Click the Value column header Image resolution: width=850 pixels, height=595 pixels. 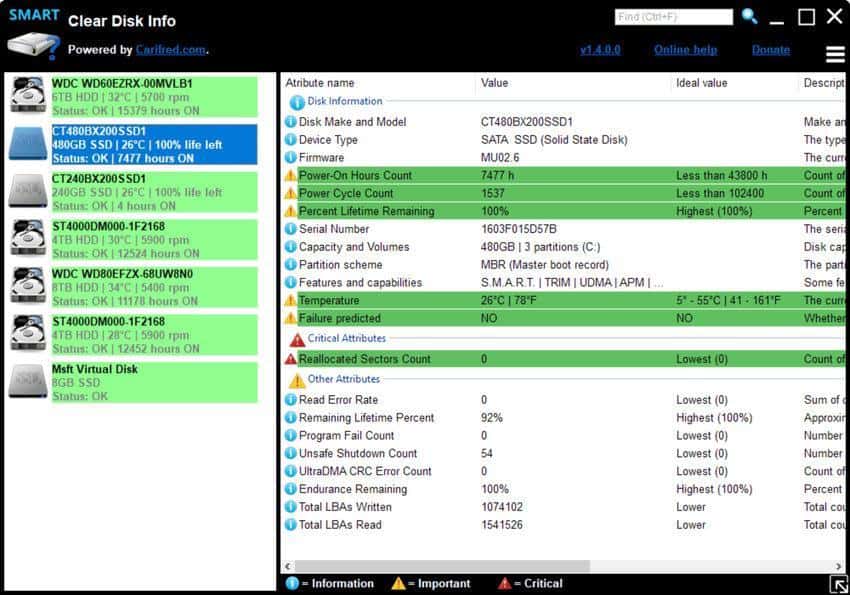coord(494,83)
